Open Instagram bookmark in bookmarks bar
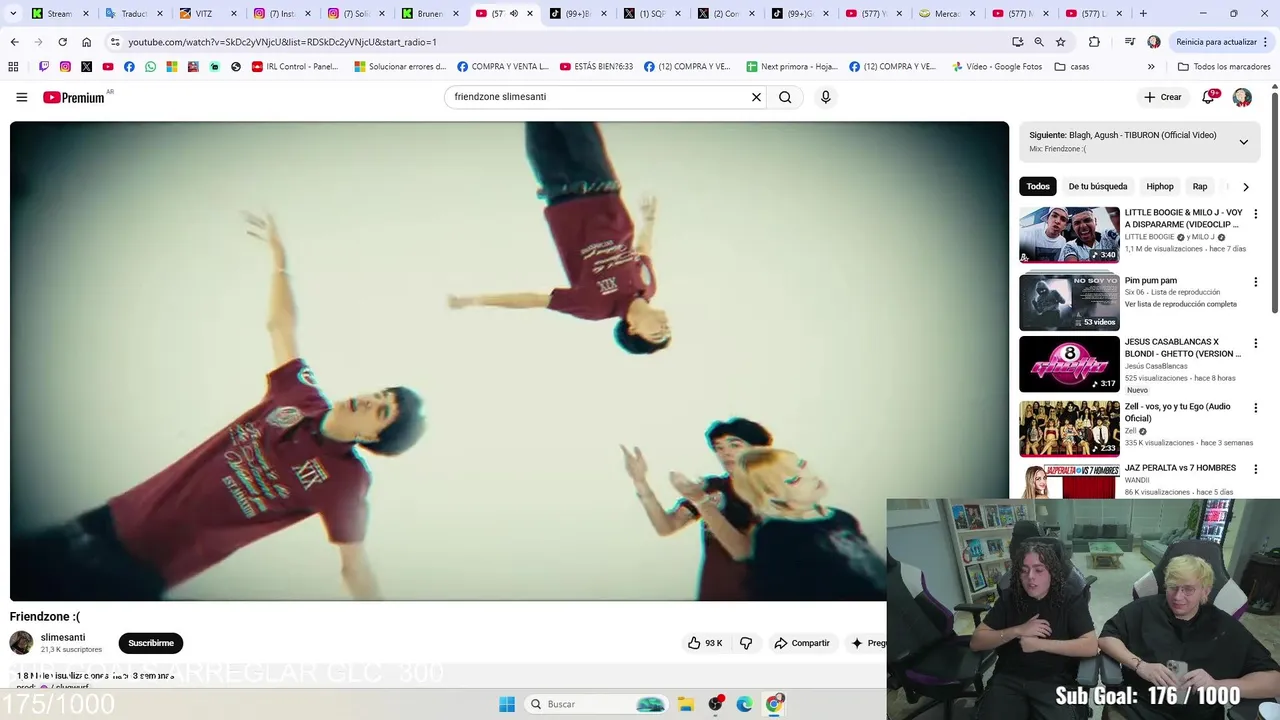The height and width of the screenshot is (720, 1280). point(65,67)
